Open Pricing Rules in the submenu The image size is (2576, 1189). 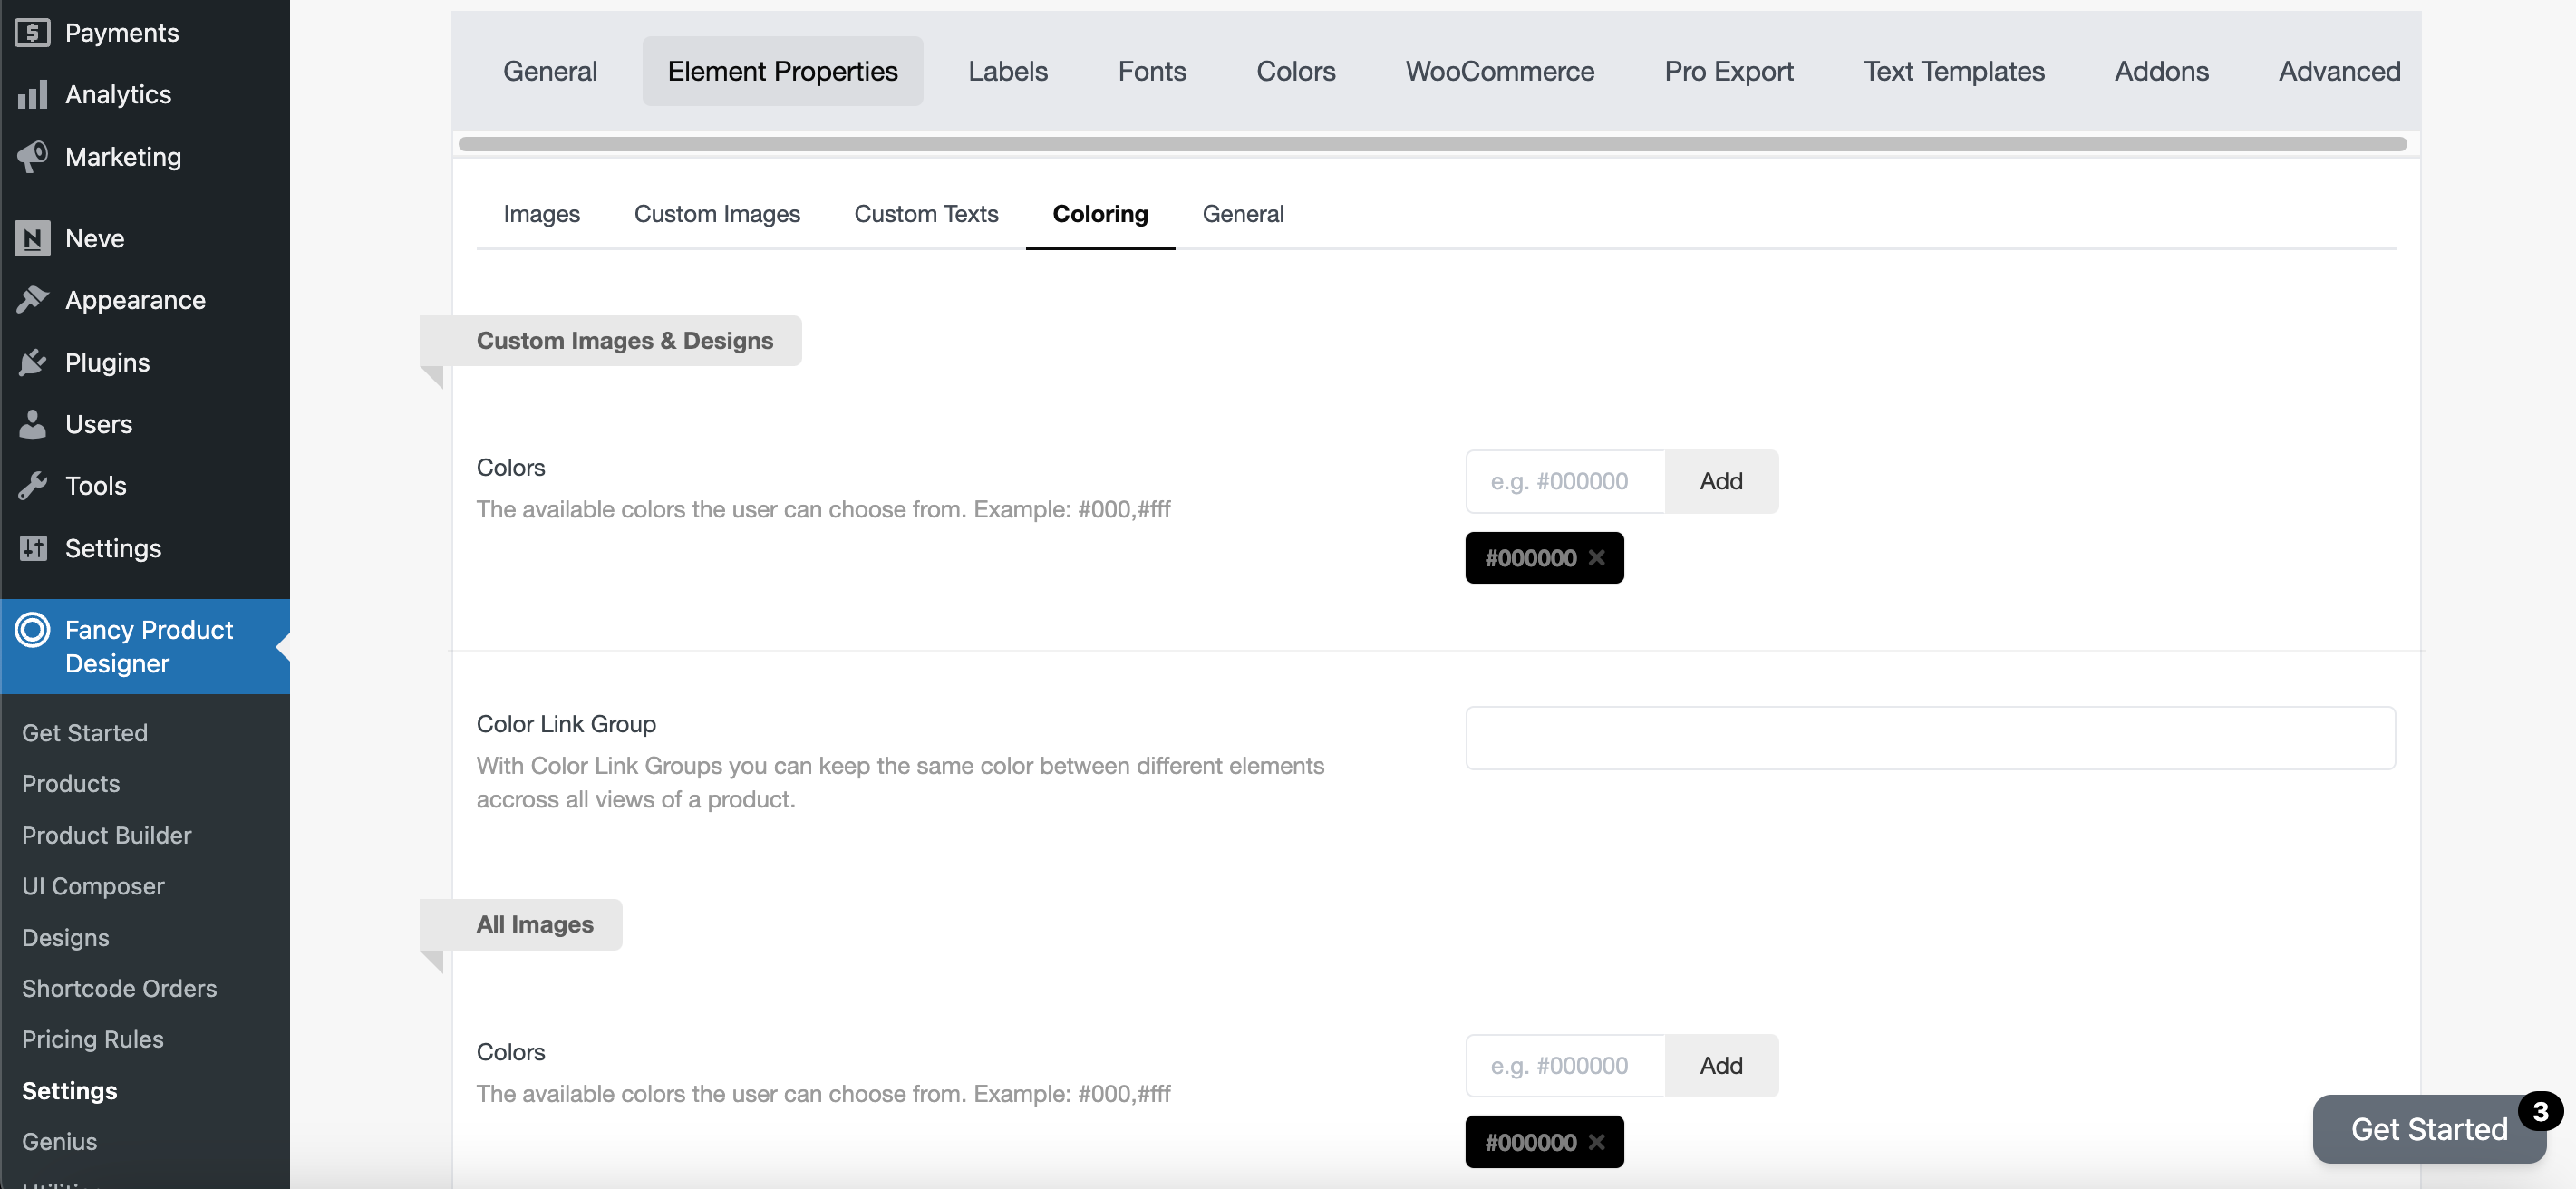pyautogui.click(x=92, y=1039)
